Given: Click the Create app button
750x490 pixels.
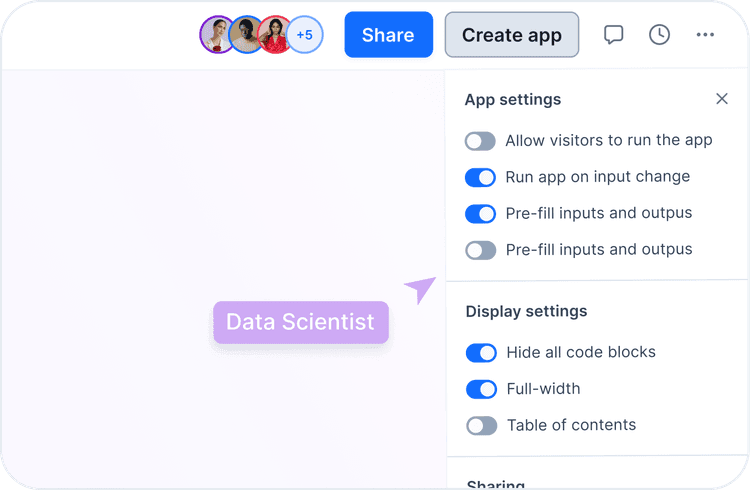Looking at the screenshot, I should pyautogui.click(x=511, y=35).
